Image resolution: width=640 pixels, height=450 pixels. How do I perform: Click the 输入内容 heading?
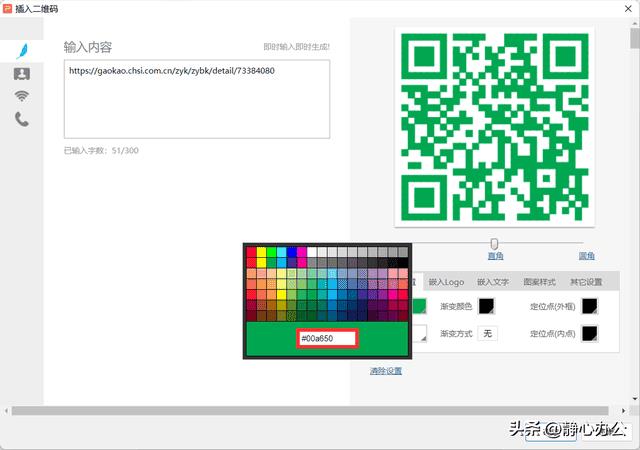88,47
